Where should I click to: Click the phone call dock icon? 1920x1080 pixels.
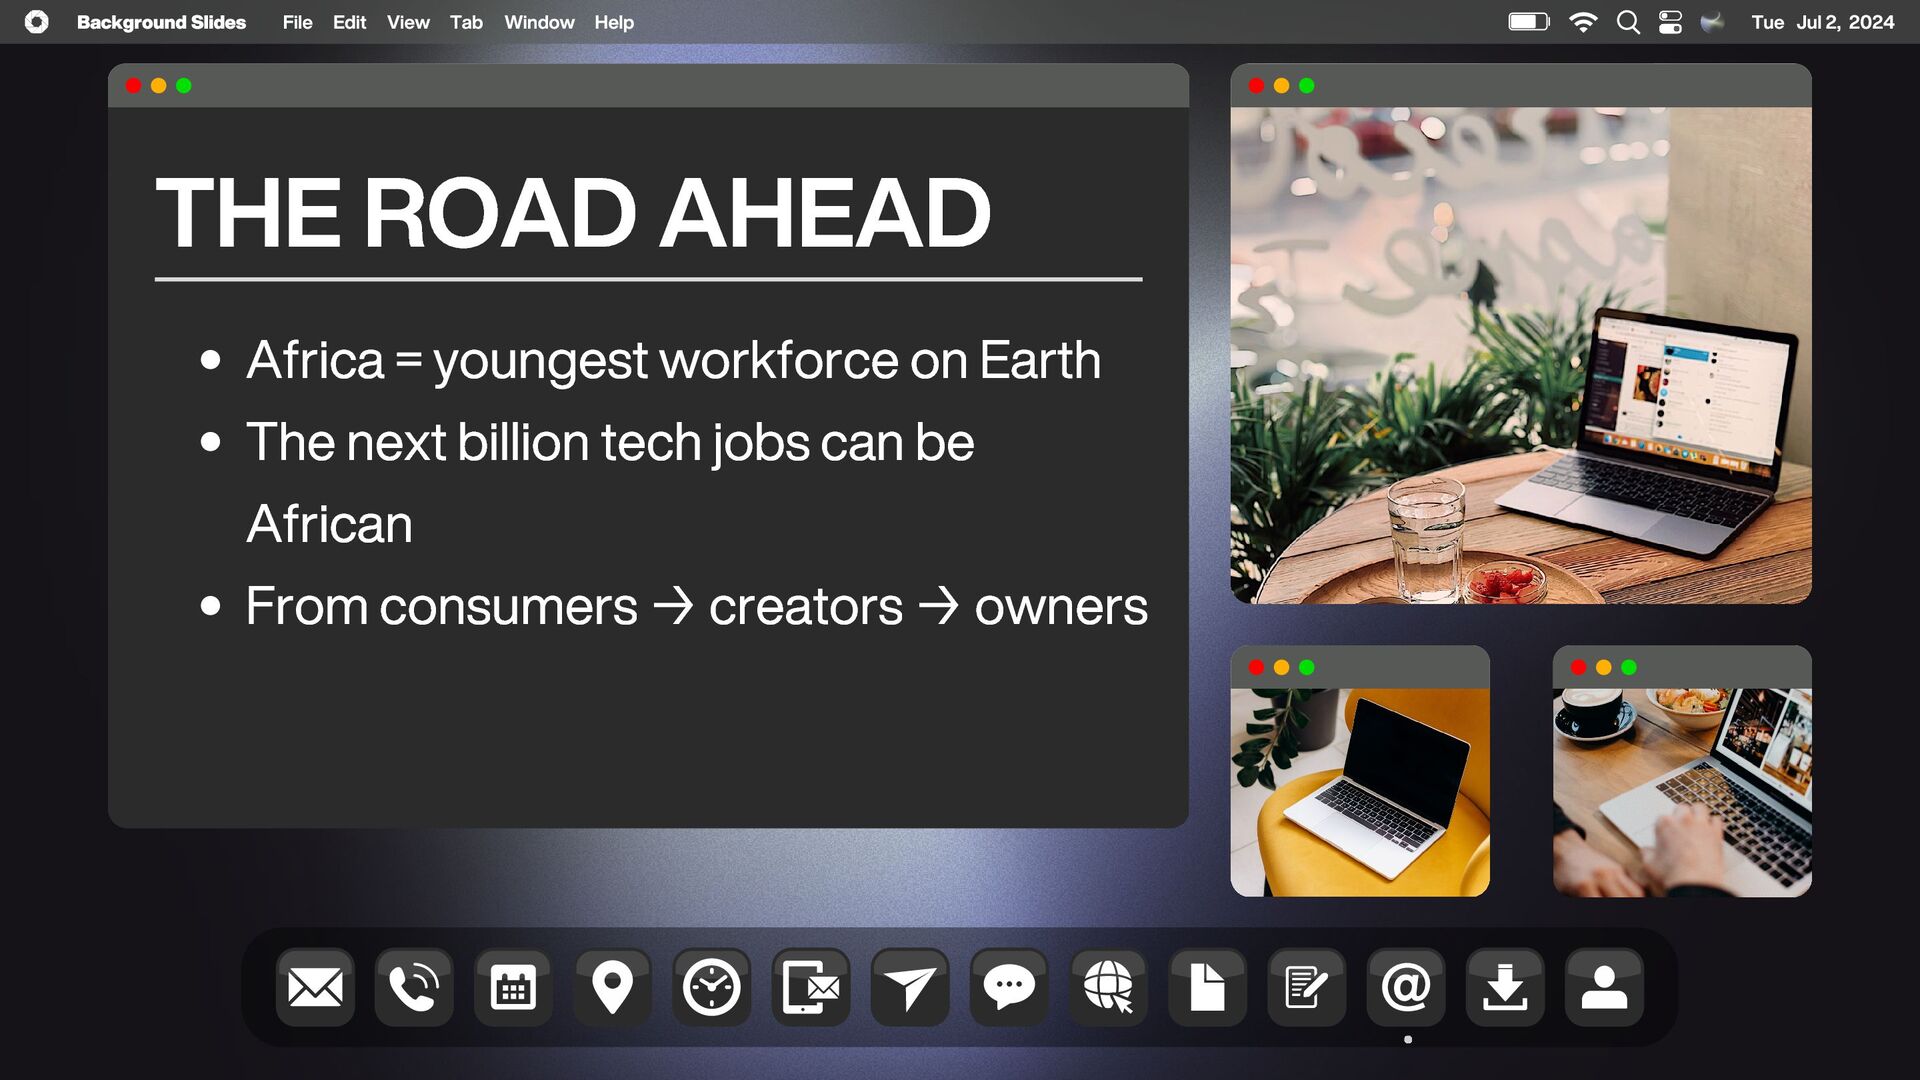pos(414,988)
